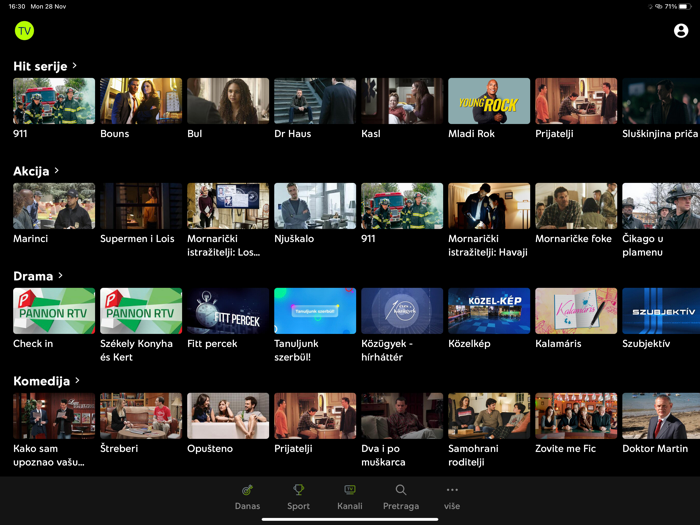The width and height of the screenshot is (700, 525).
Task: Tap the Pretraga magnifier icon
Action: coord(401,490)
